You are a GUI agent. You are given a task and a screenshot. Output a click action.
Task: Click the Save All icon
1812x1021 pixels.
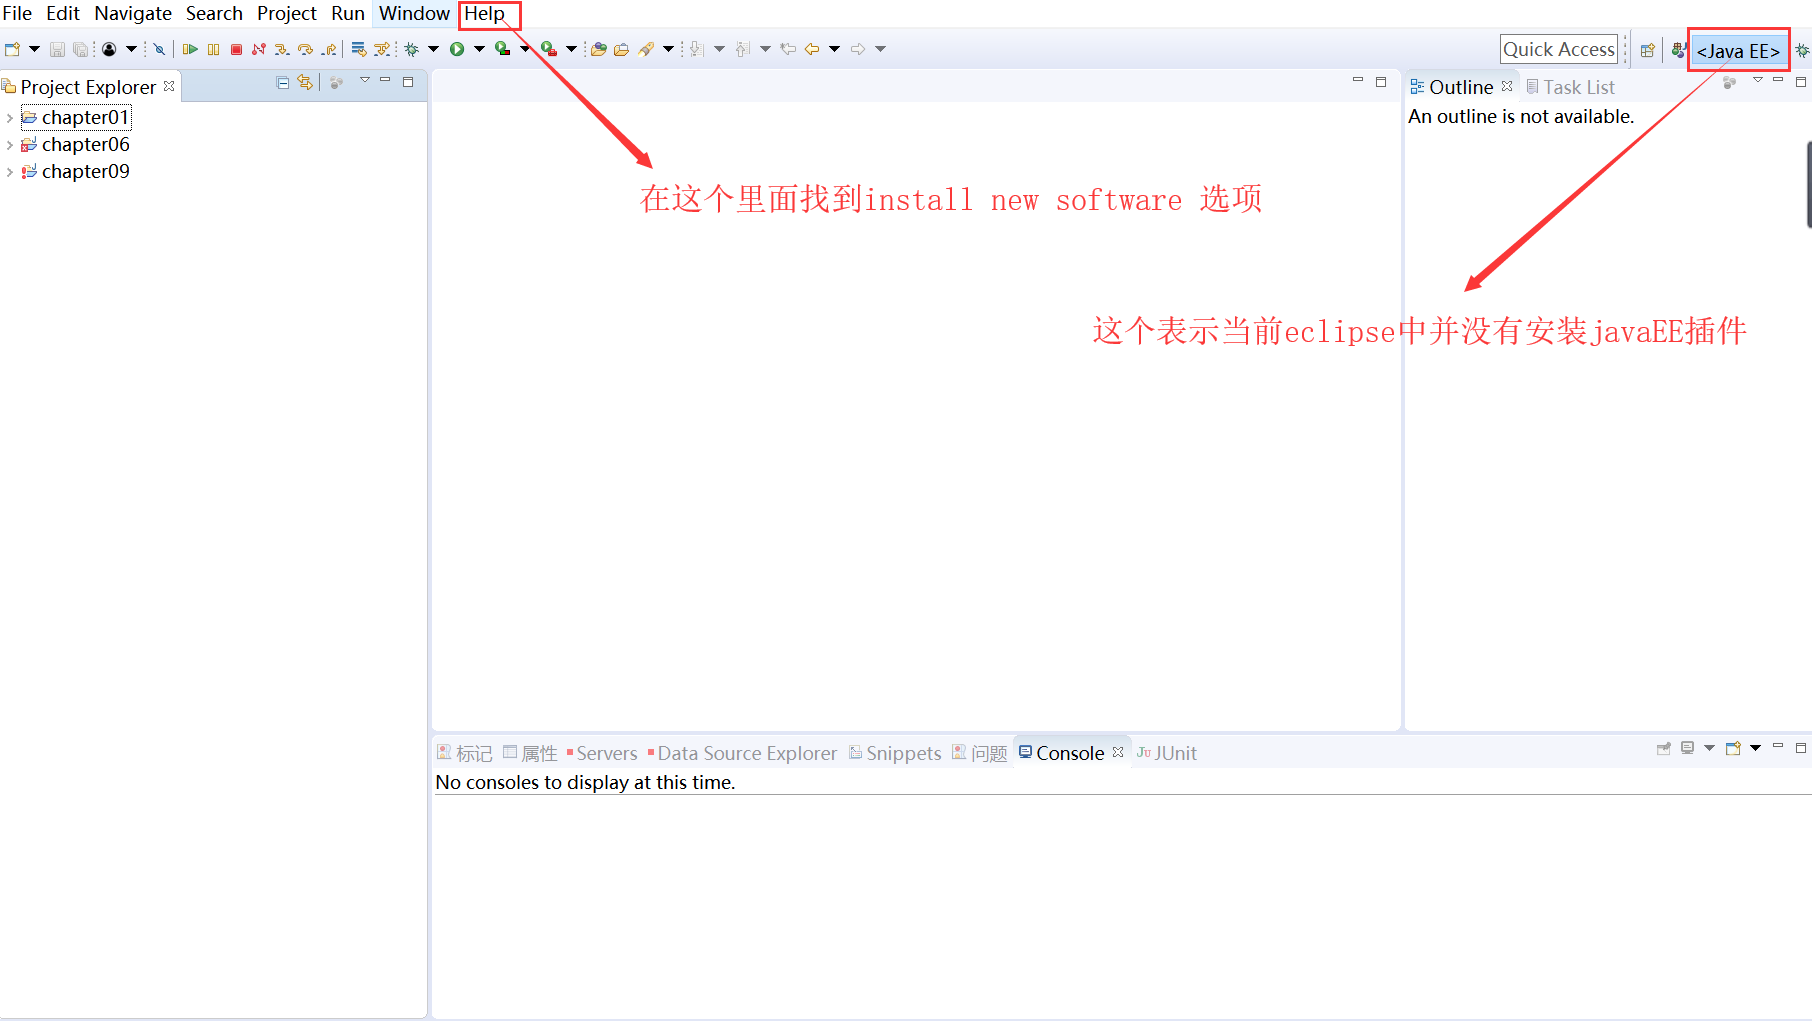[x=80, y=49]
